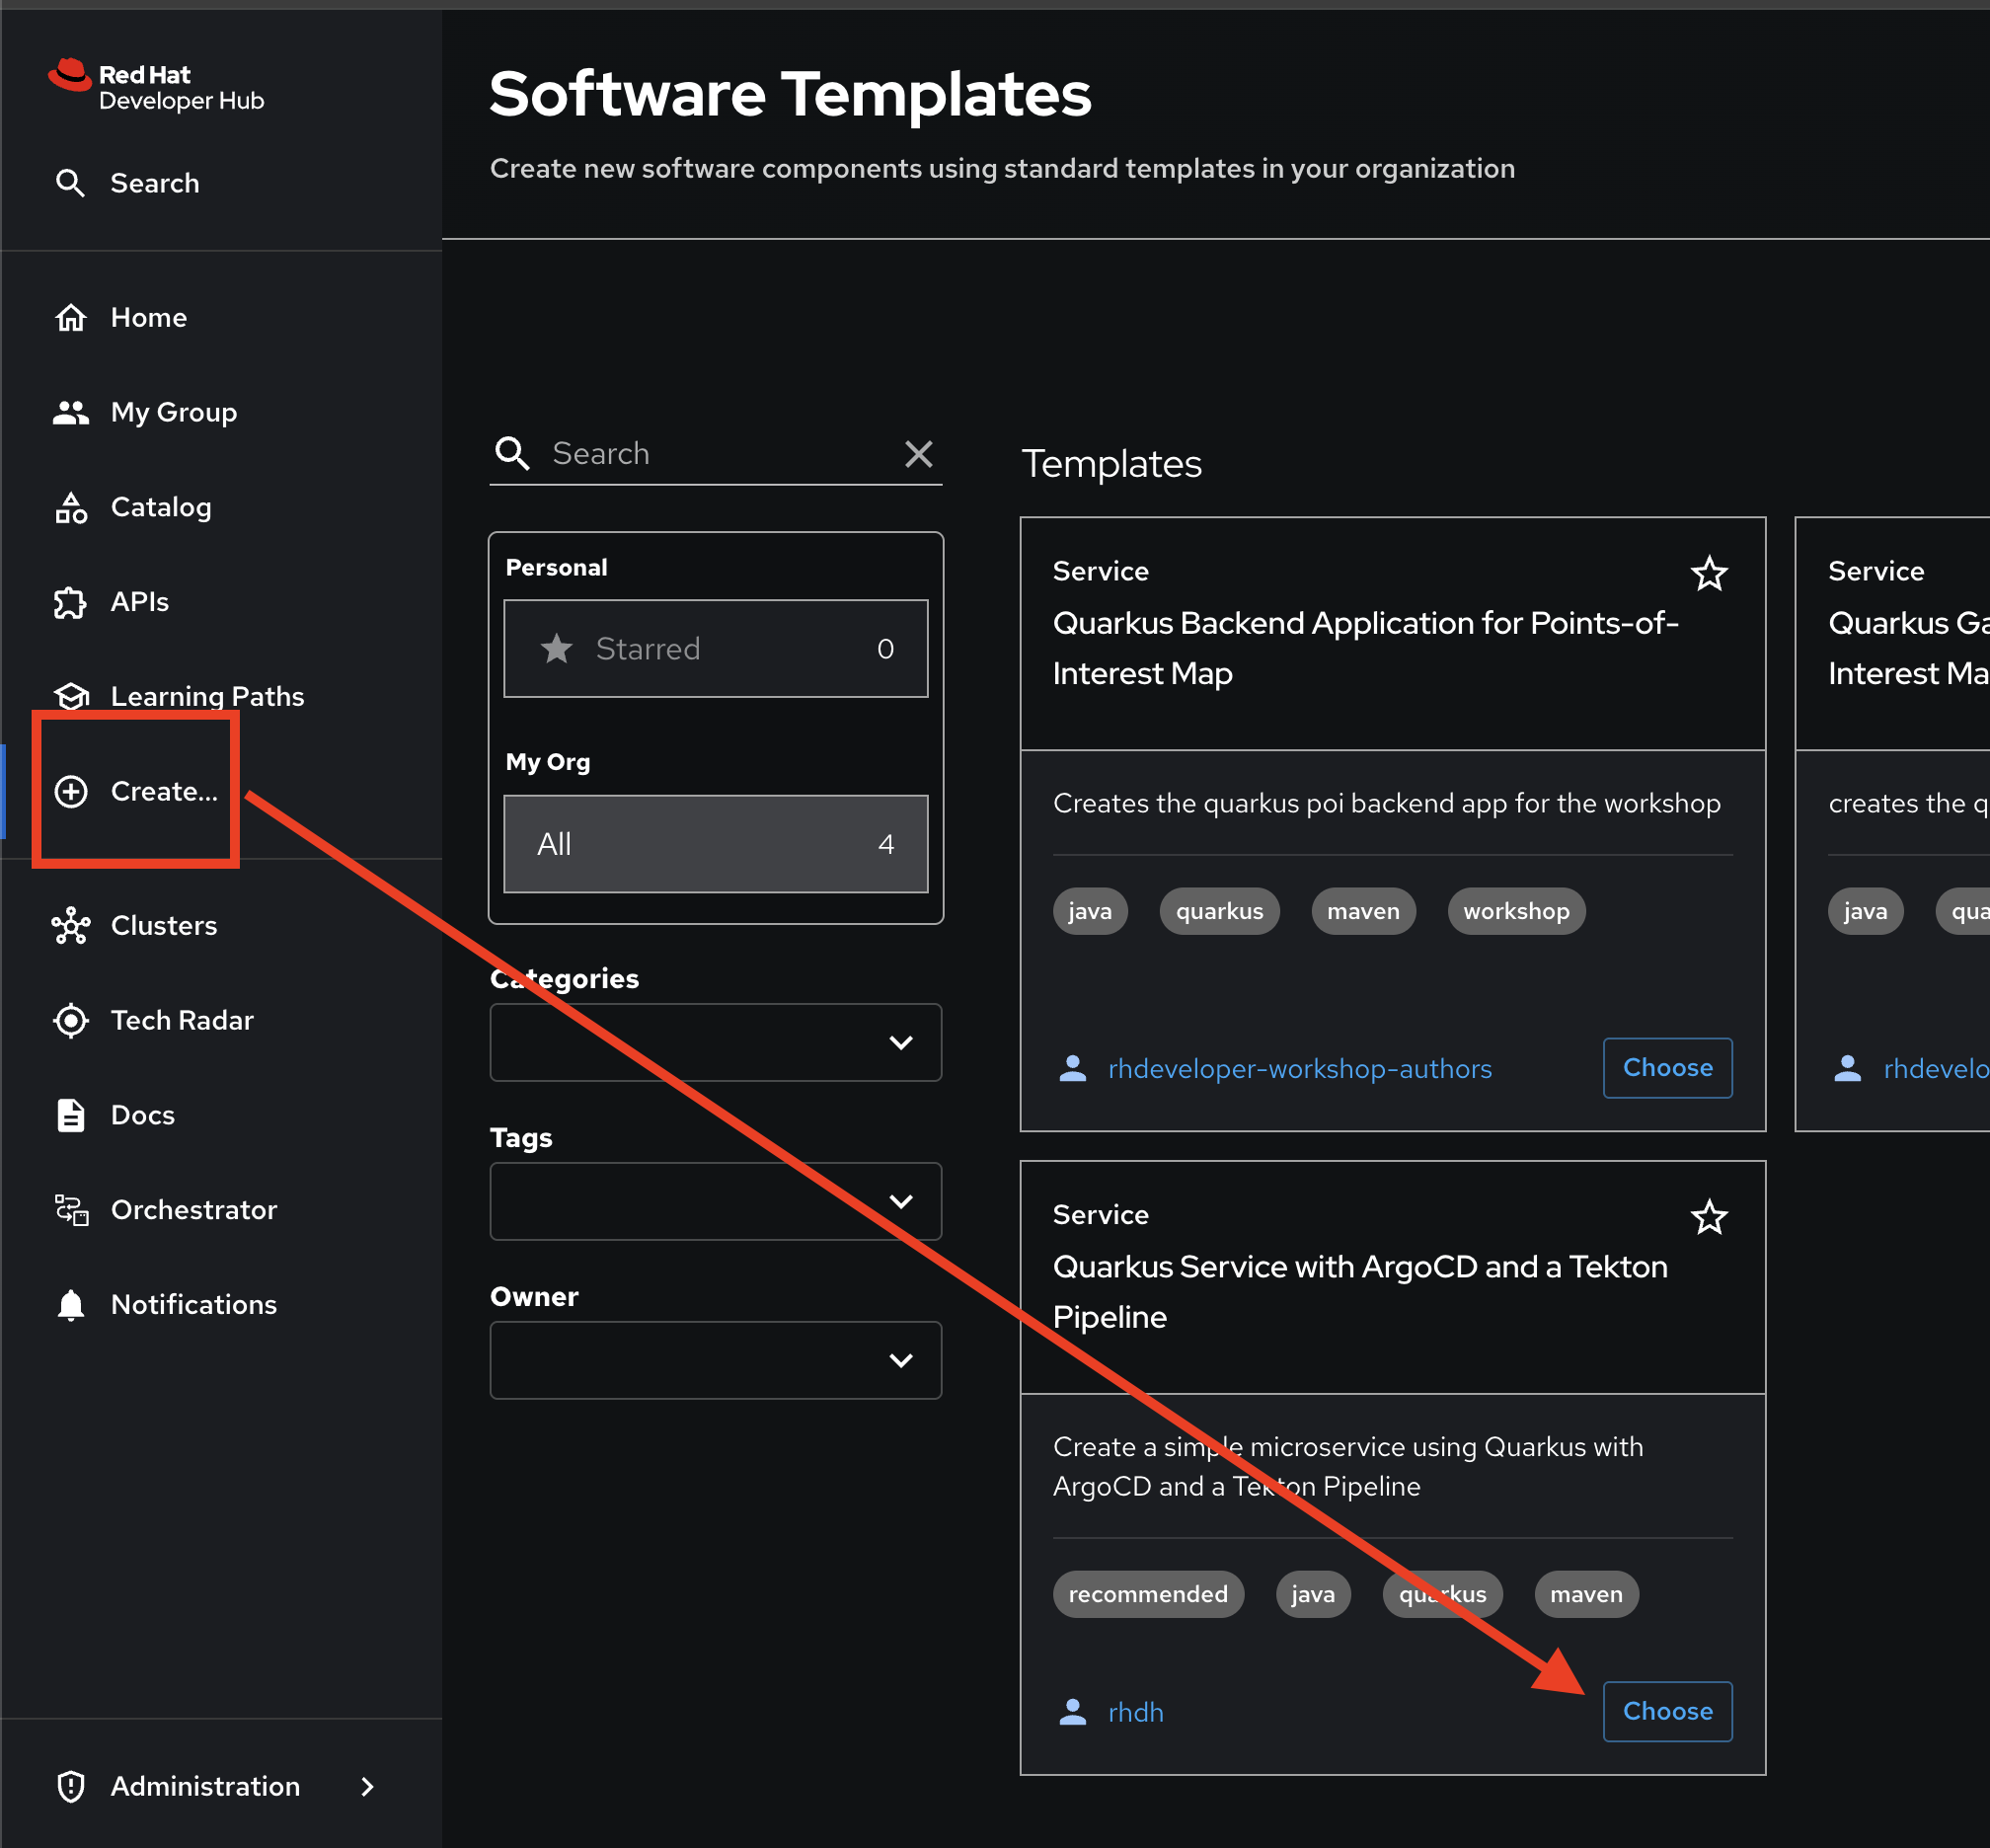The width and height of the screenshot is (1990, 1848).
Task: Click owner person icon beside rhdeveloper-workshop-authors
Action: coord(1072,1068)
